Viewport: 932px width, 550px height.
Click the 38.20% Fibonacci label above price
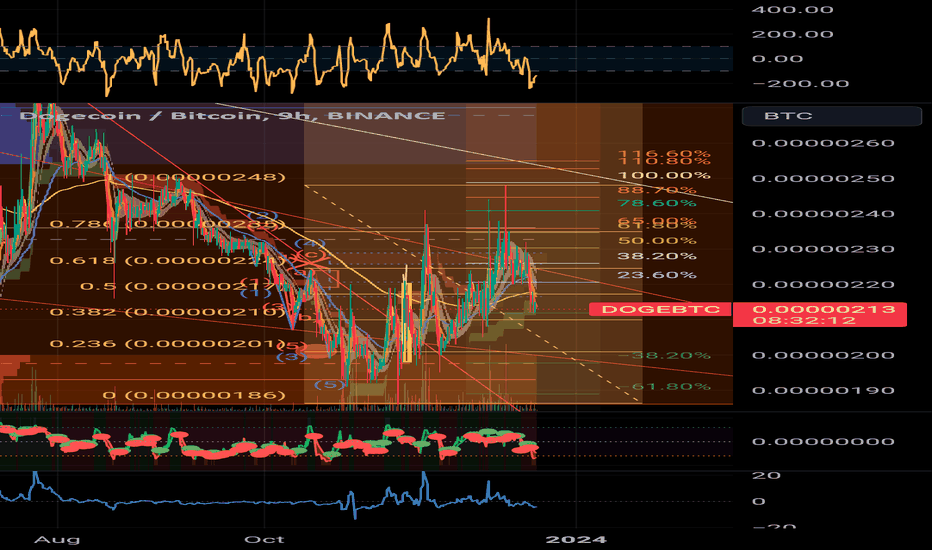coord(657,256)
